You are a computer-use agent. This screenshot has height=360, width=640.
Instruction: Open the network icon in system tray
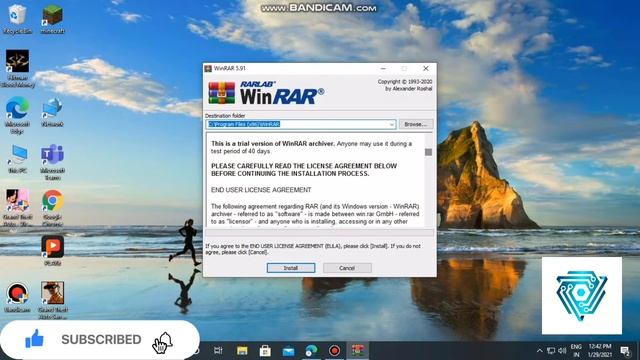(551, 351)
